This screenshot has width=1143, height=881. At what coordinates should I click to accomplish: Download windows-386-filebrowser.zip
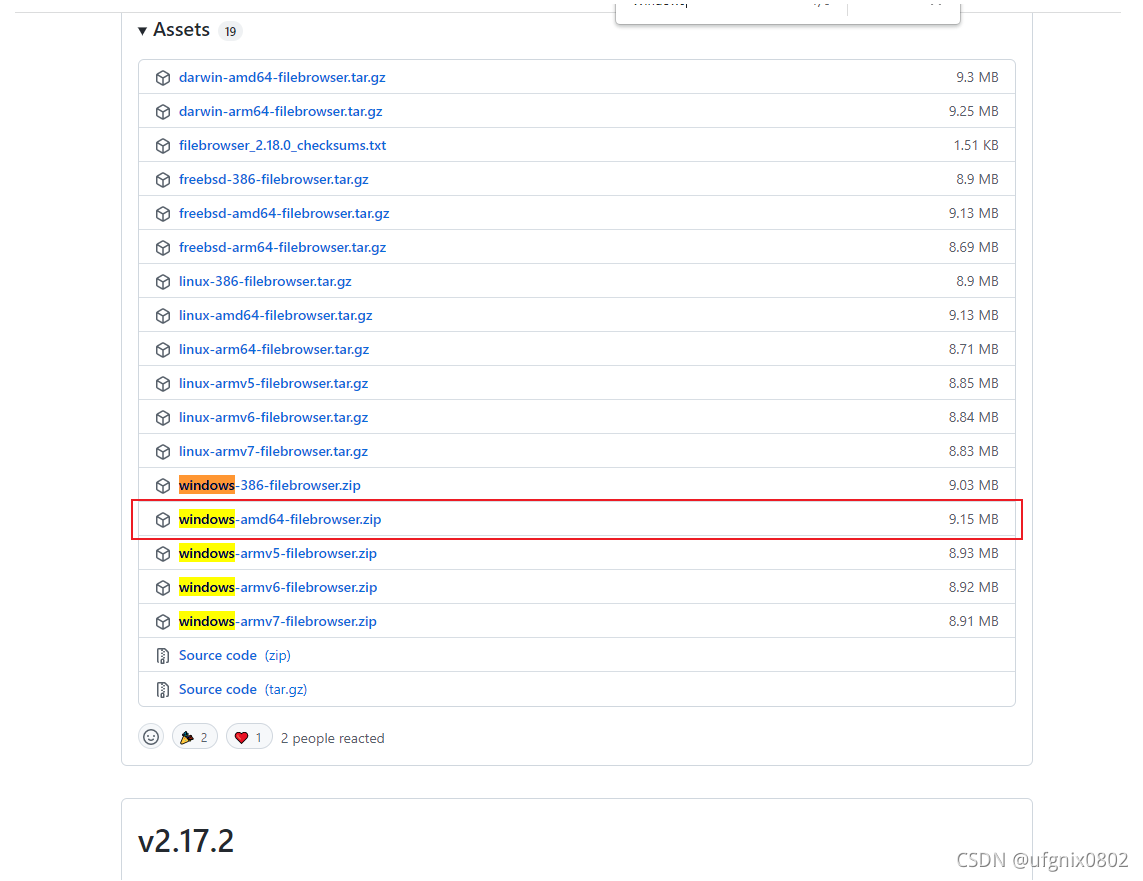click(x=270, y=485)
